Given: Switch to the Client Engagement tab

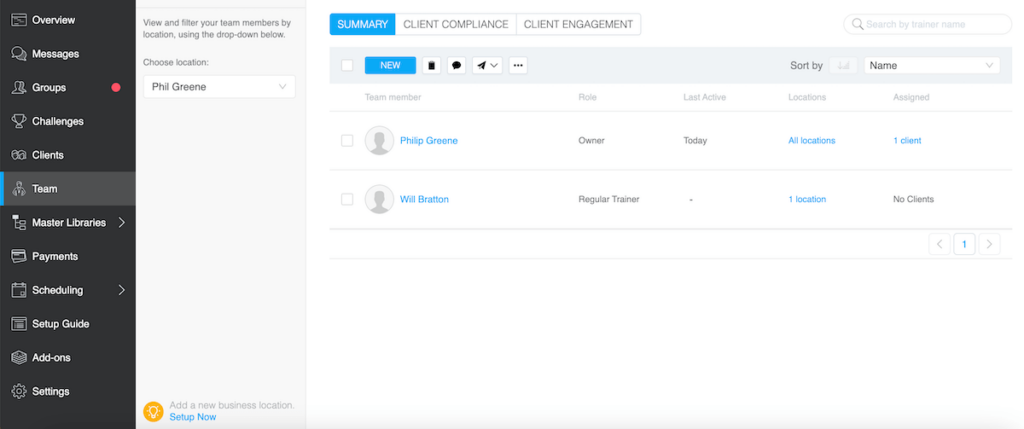Looking at the screenshot, I should tap(578, 24).
